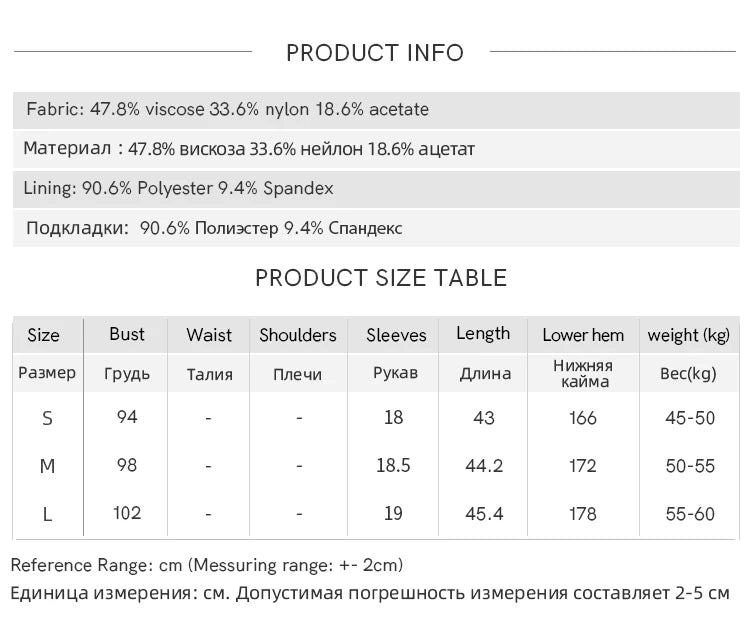This screenshot has height=630, width=750.
Task: Select the Length column header
Action: tap(483, 334)
